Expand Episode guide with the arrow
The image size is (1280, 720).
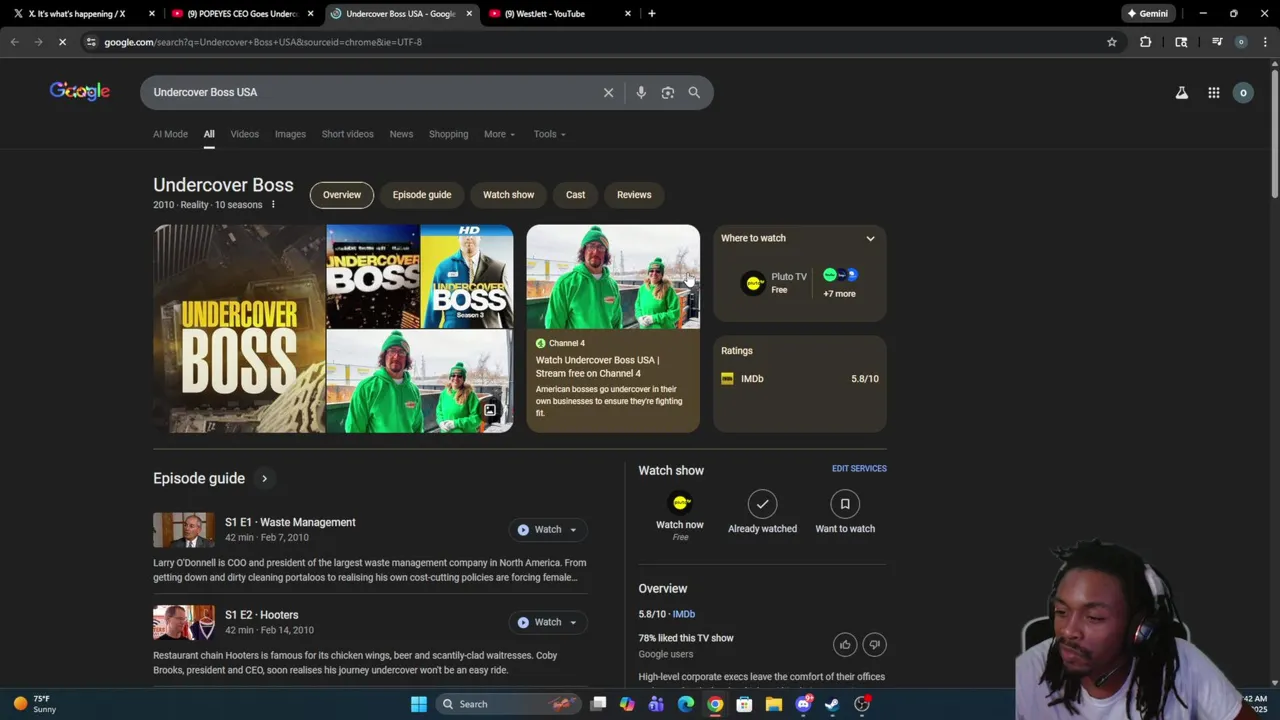[x=264, y=478]
